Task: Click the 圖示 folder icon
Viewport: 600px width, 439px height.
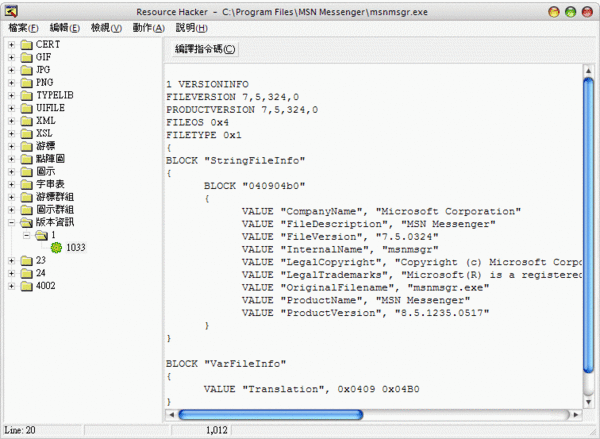Action: (26, 171)
